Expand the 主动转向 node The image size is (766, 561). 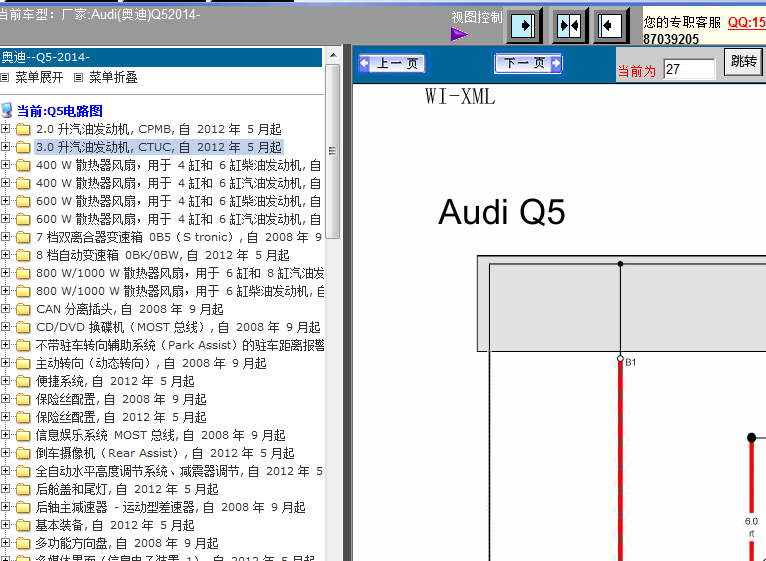(5, 363)
